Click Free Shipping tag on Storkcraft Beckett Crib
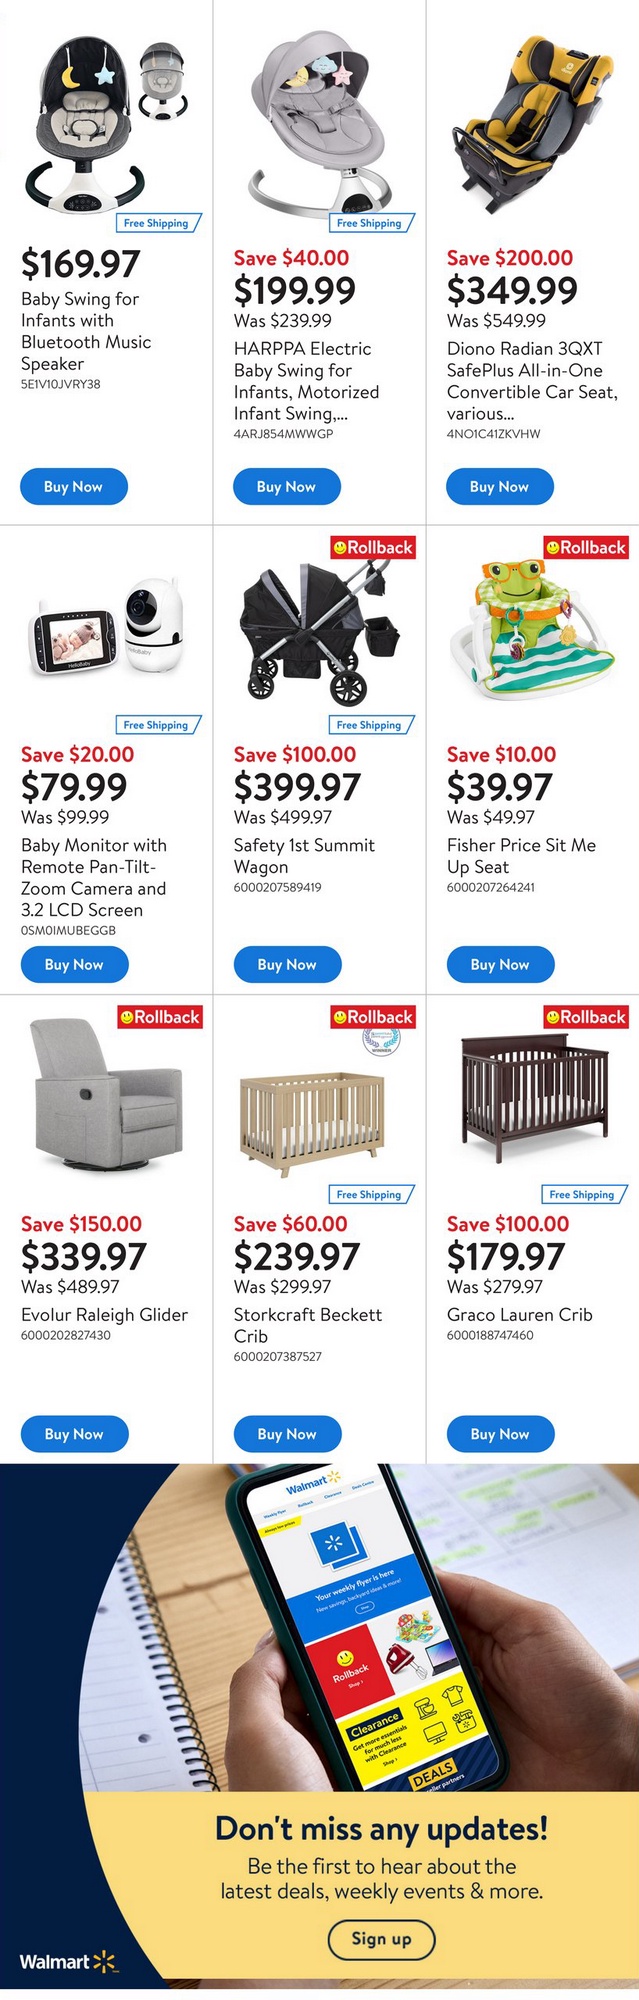Image resolution: width=639 pixels, height=2000 pixels. [x=369, y=1194]
